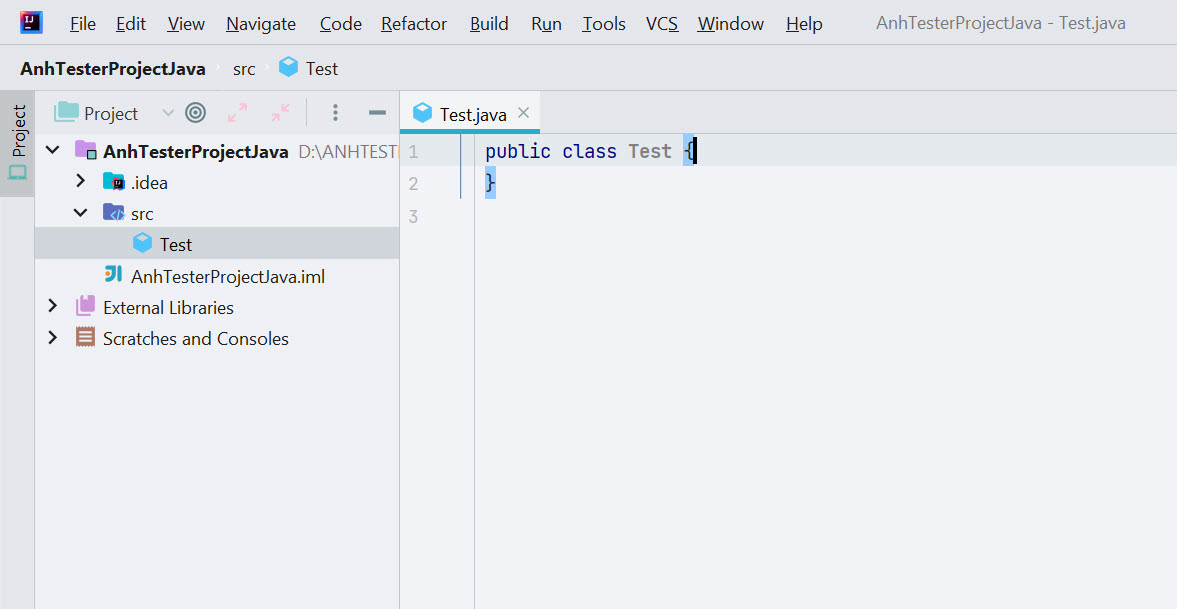Click the closing brace on line 2
The image size is (1177, 609).
(x=490, y=182)
